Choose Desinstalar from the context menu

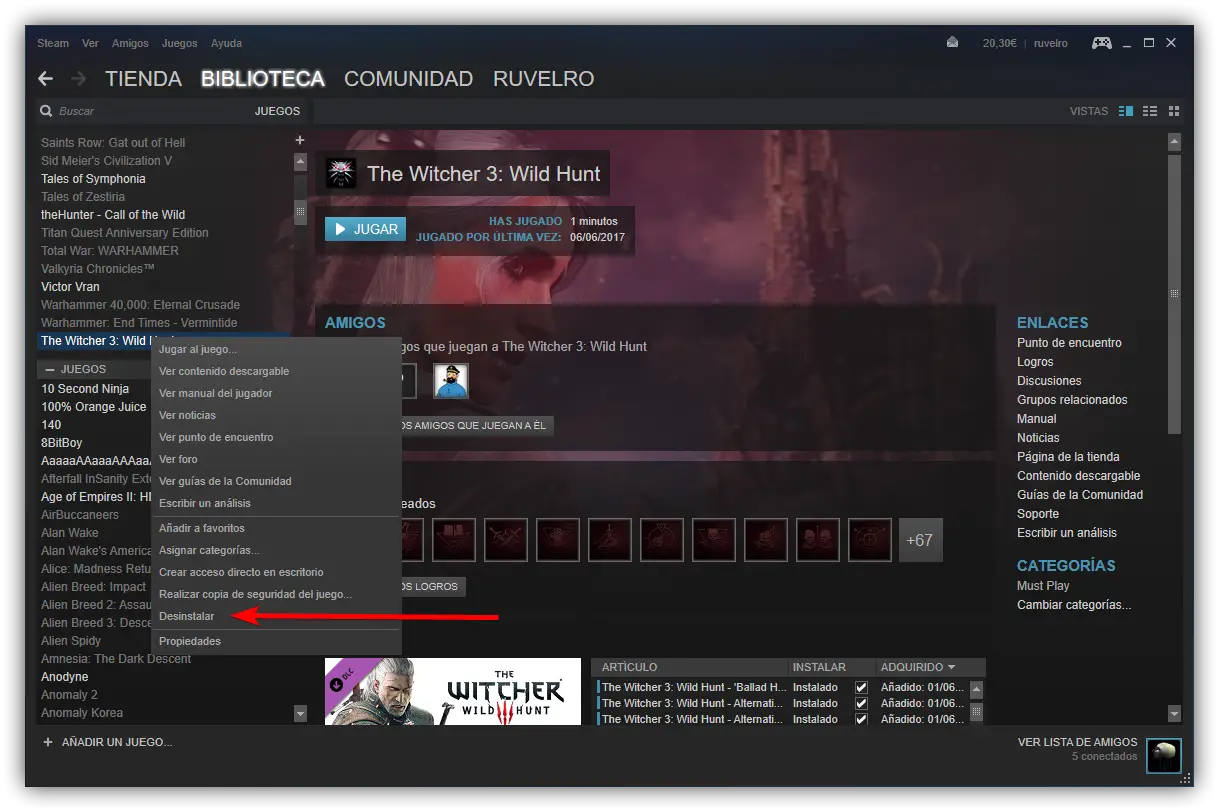point(187,616)
